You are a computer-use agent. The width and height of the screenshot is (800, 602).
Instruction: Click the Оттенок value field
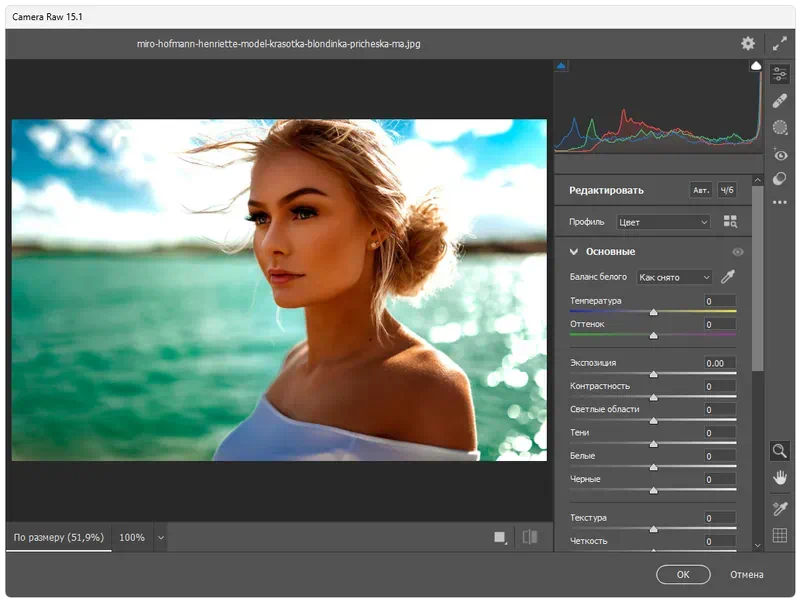point(720,324)
